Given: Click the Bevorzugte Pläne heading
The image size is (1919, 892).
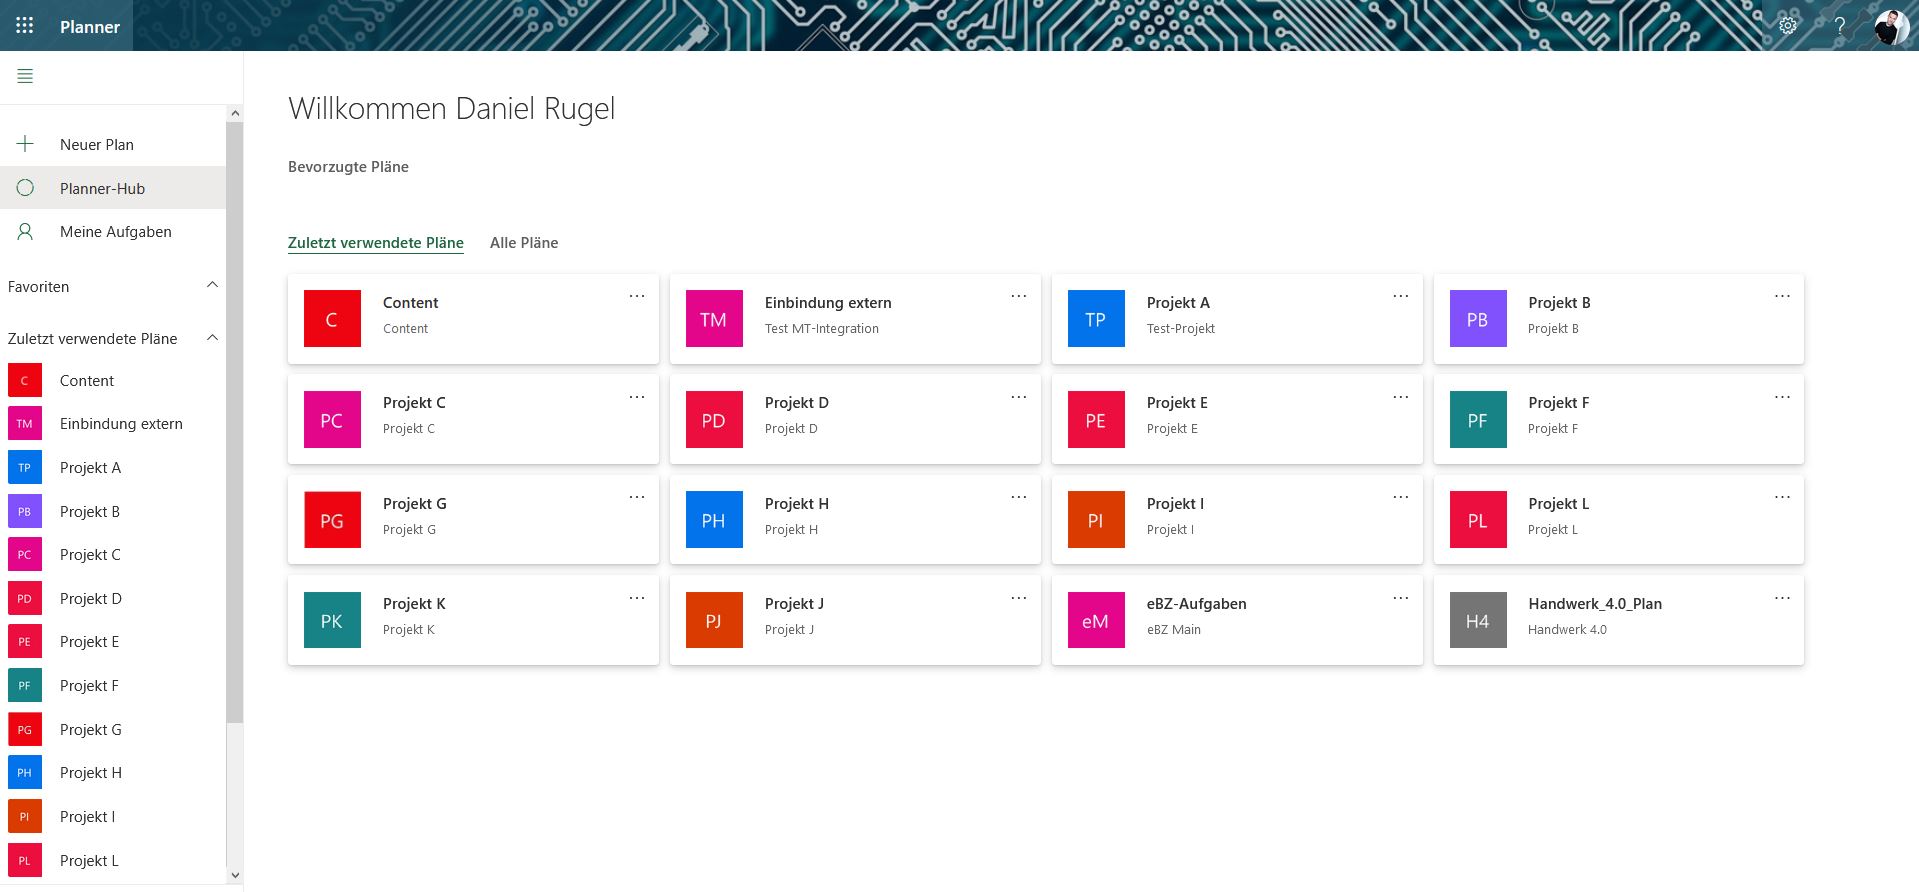Looking at the screenshot, I should (348, 167).
